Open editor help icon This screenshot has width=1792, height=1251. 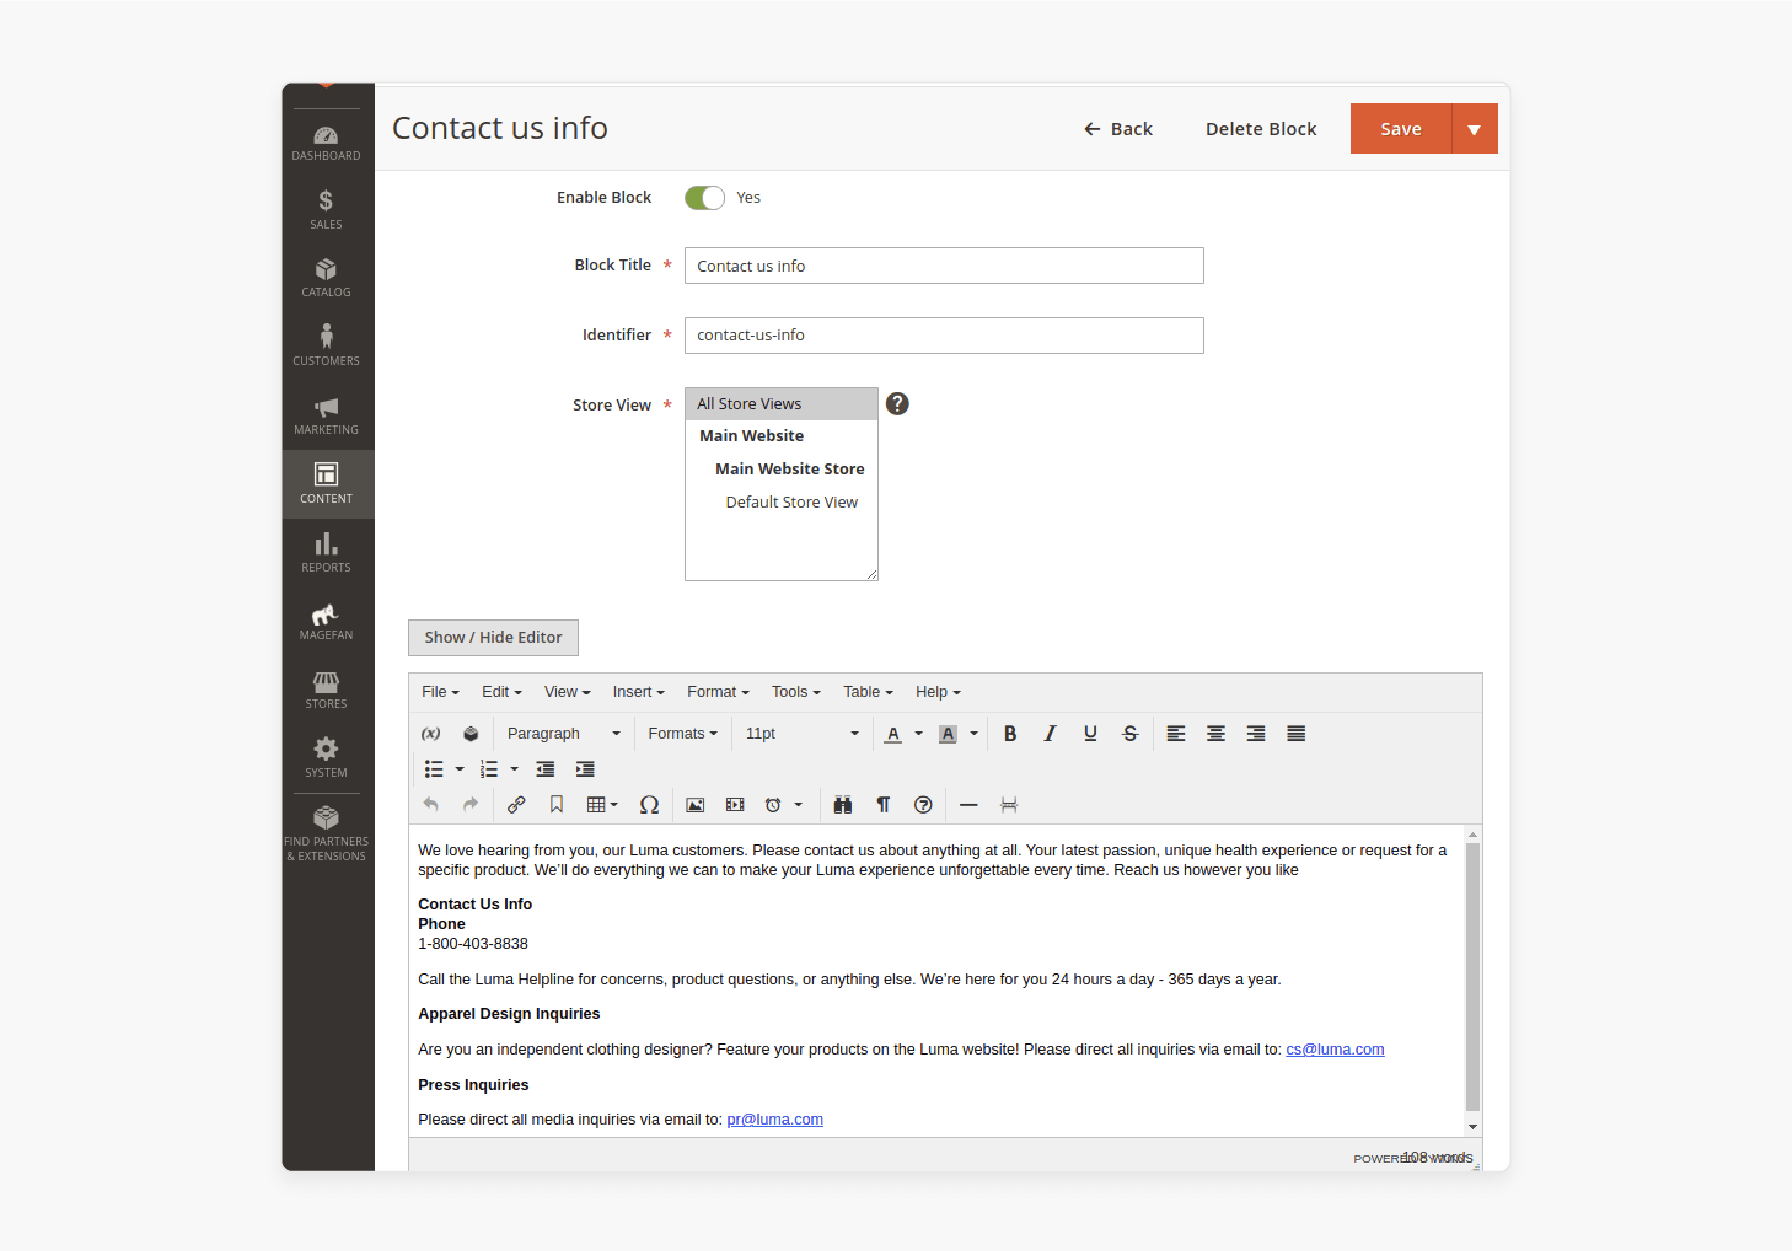923,804
